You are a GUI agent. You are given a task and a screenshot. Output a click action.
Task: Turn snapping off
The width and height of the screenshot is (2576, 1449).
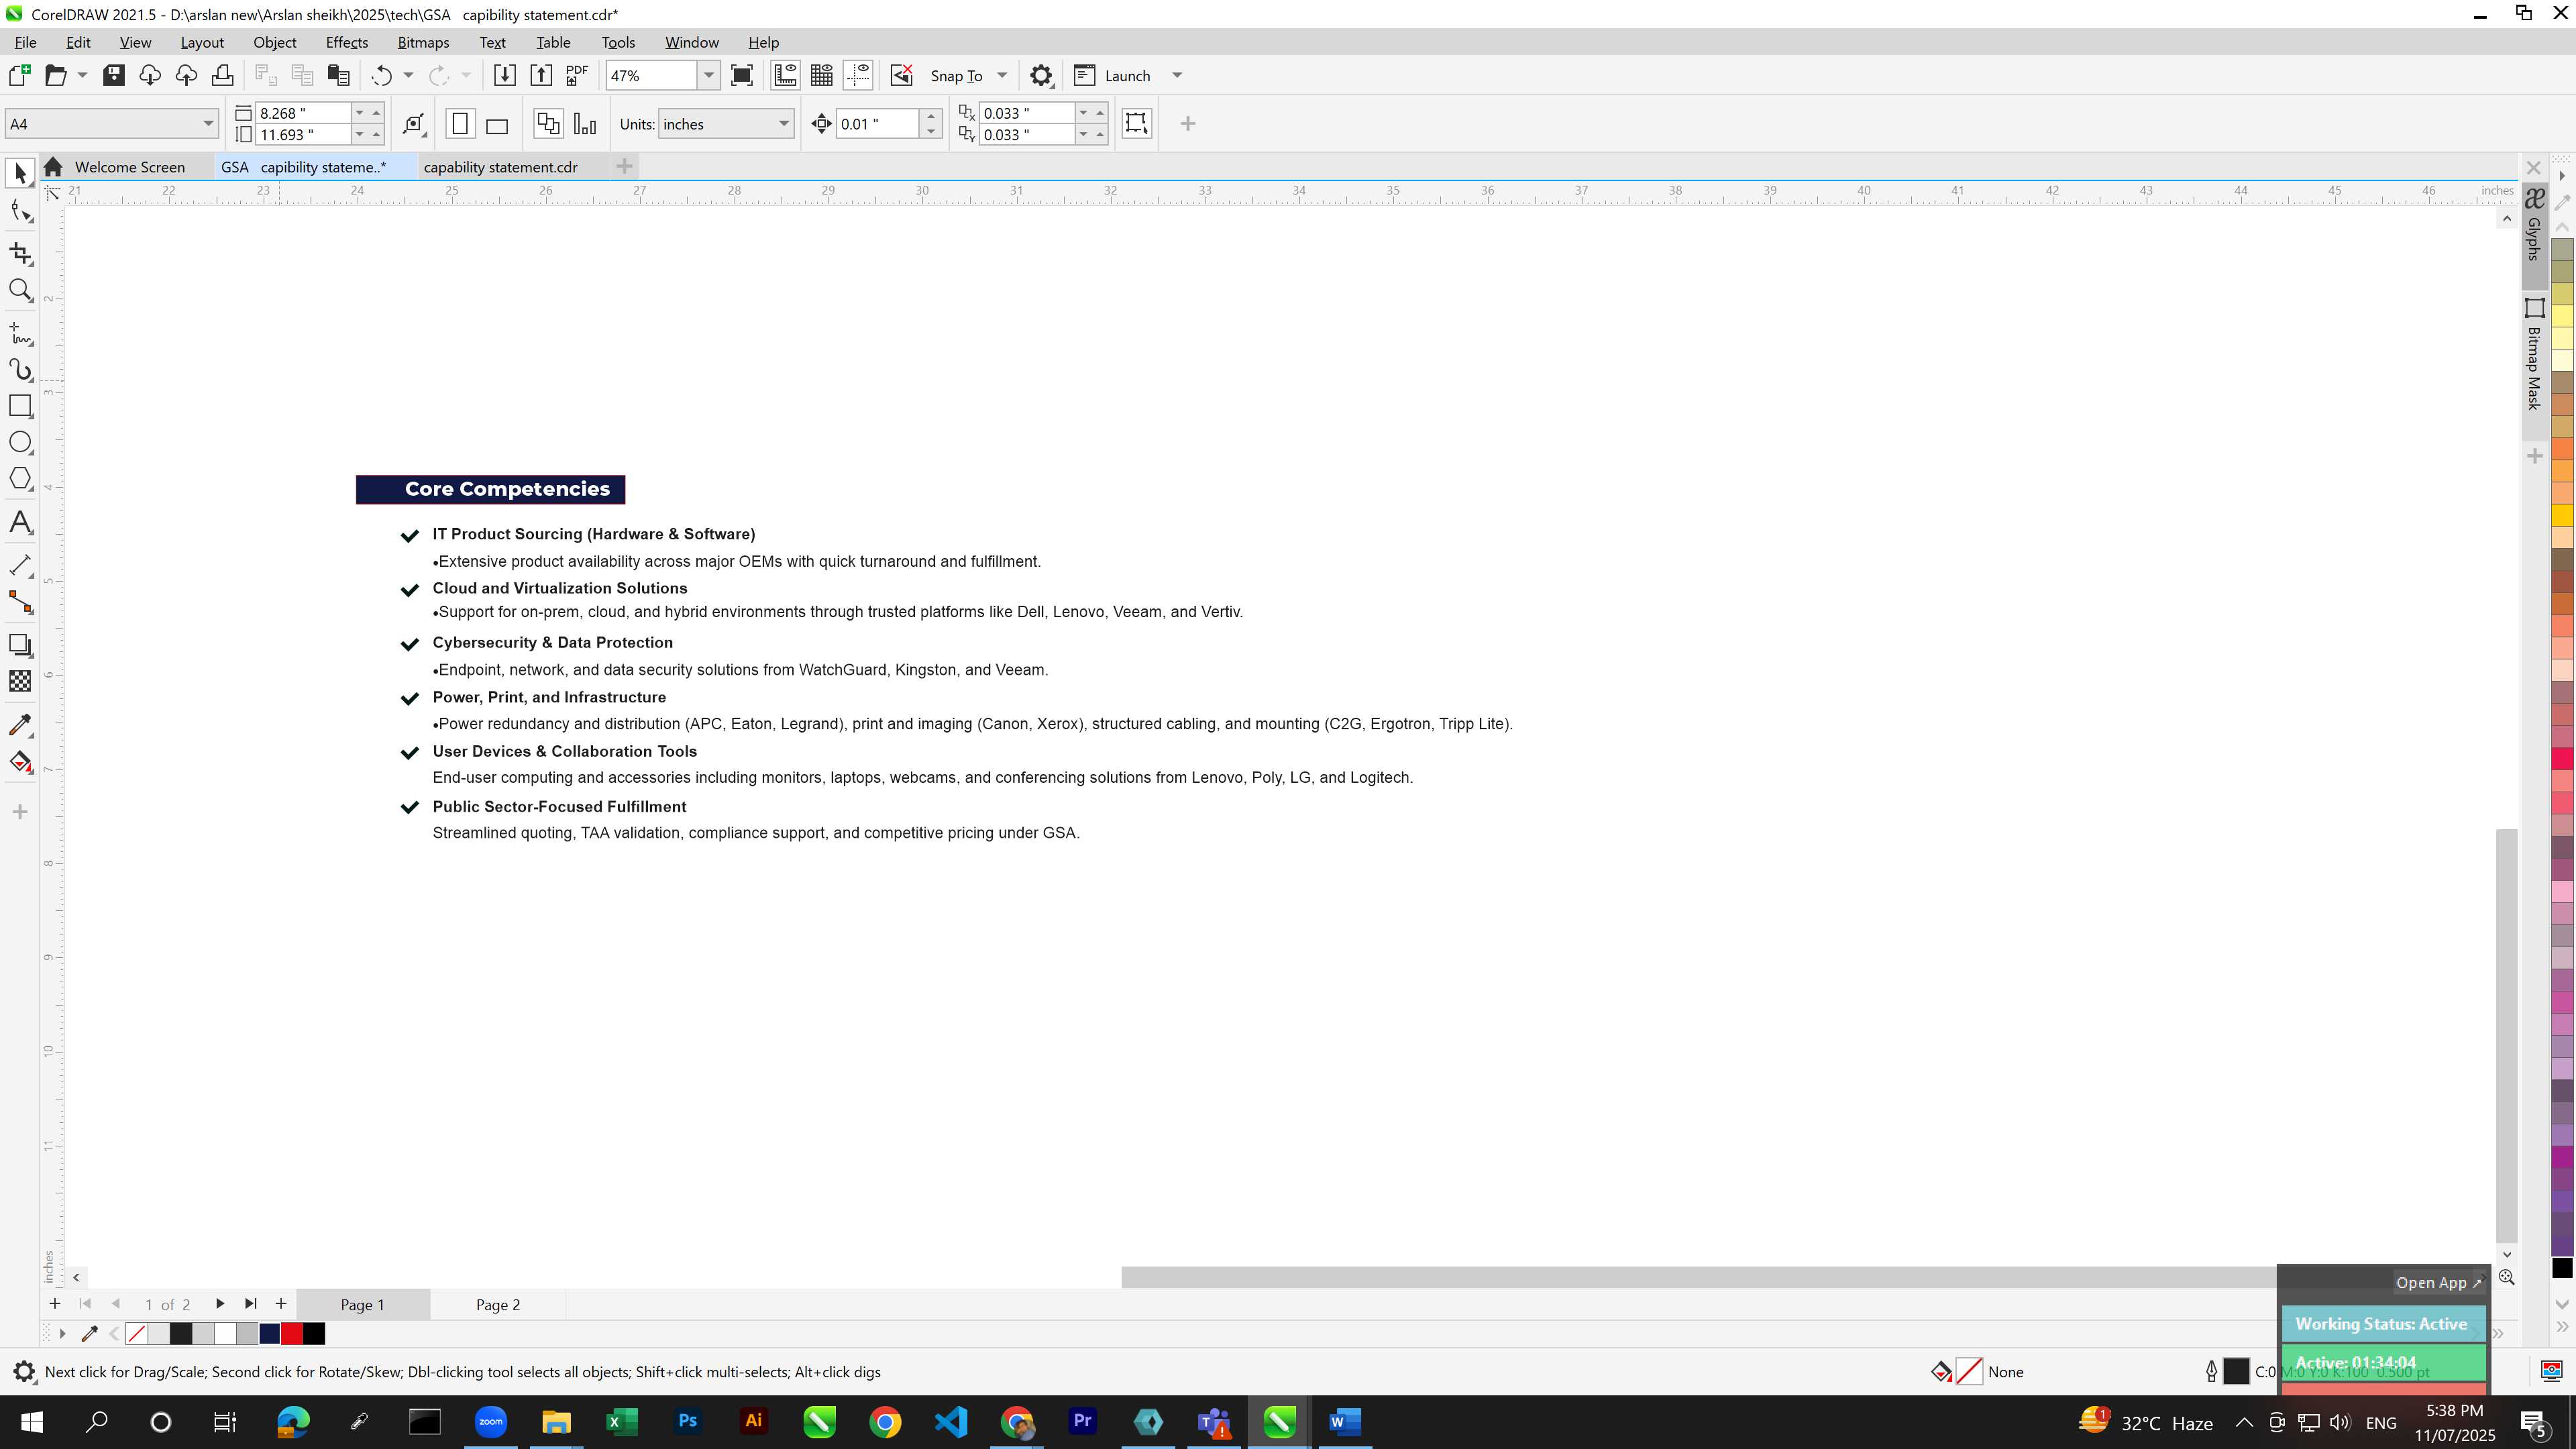point(901,75)
